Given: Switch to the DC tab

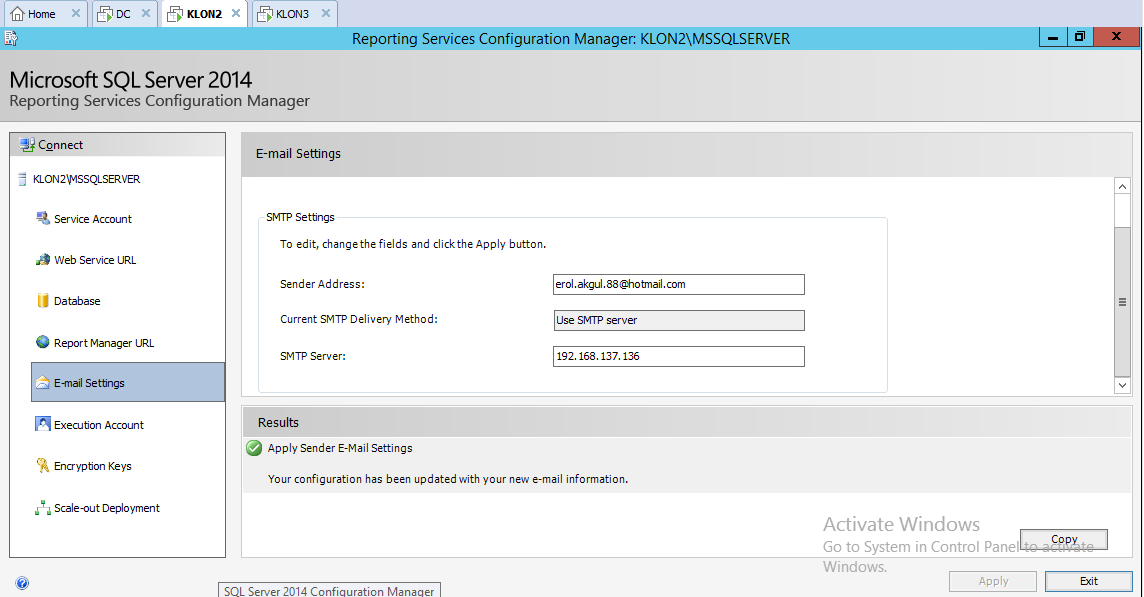Looking at the screenshot, I should (x=123, y=14).
